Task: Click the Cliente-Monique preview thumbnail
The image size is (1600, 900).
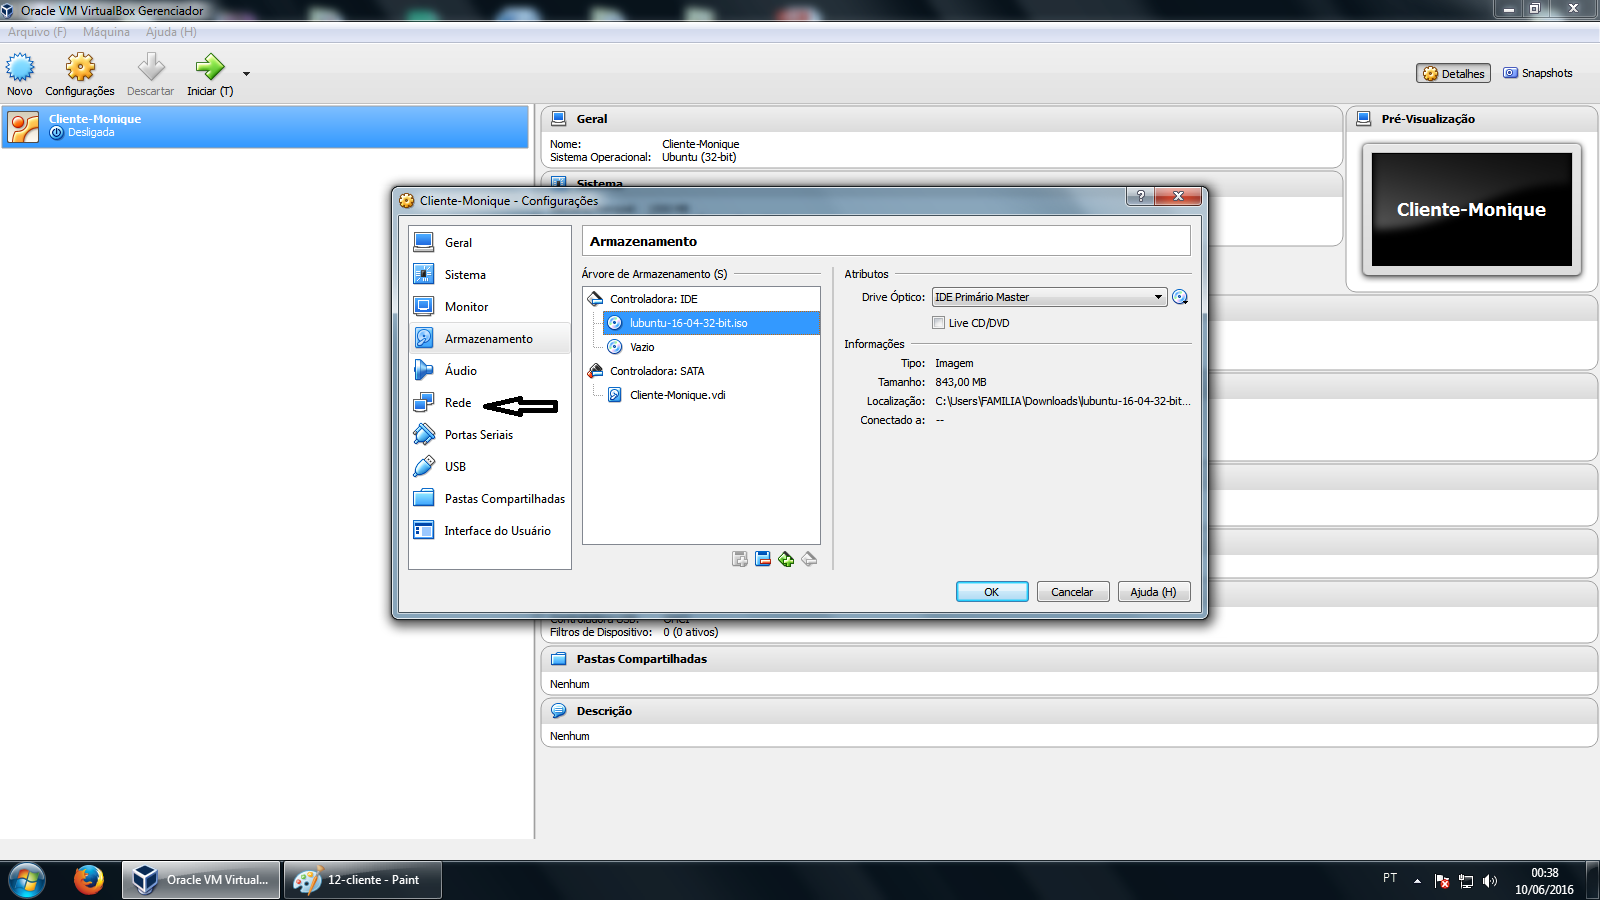Action: [1472, 209]
